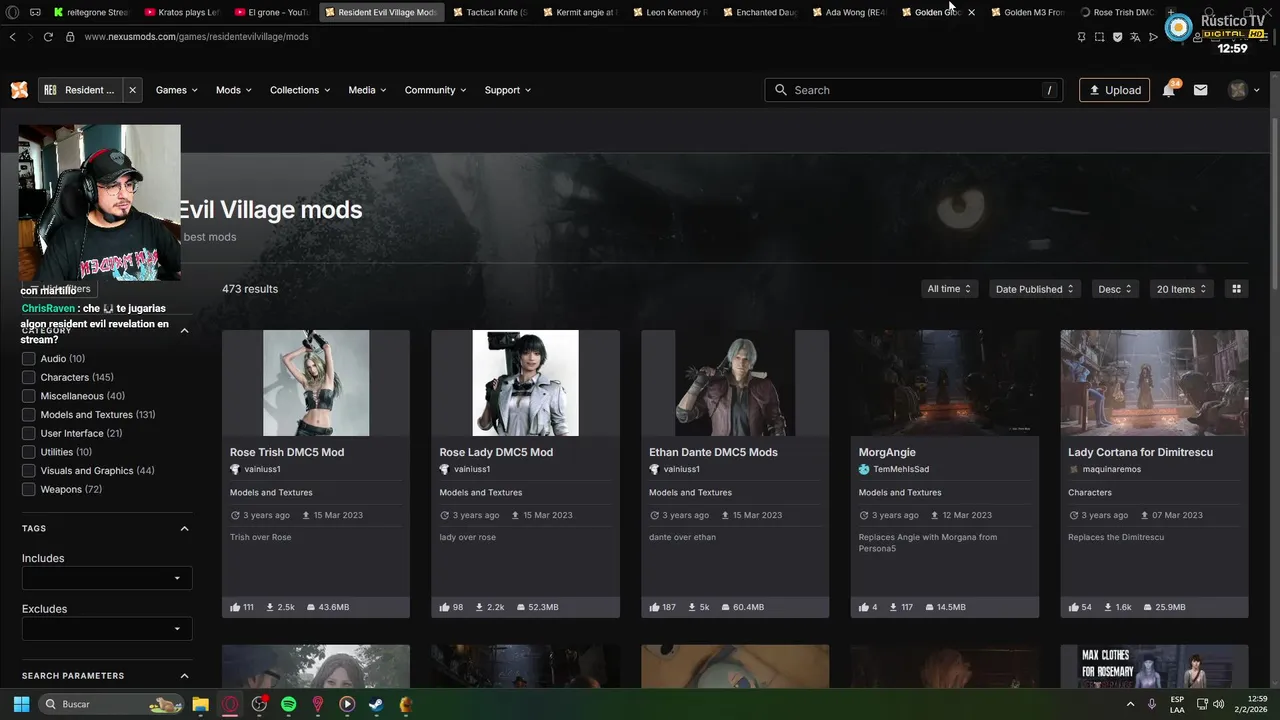The image size is (1280, 720).
Task: Open the Date Published sort dropdown
Action: click(1034, 289)
